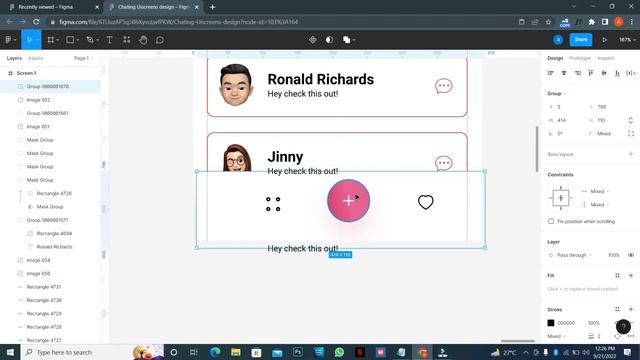Click the black stroke color swatch
The width and height of the screenshot is (640, 360).
551,323
